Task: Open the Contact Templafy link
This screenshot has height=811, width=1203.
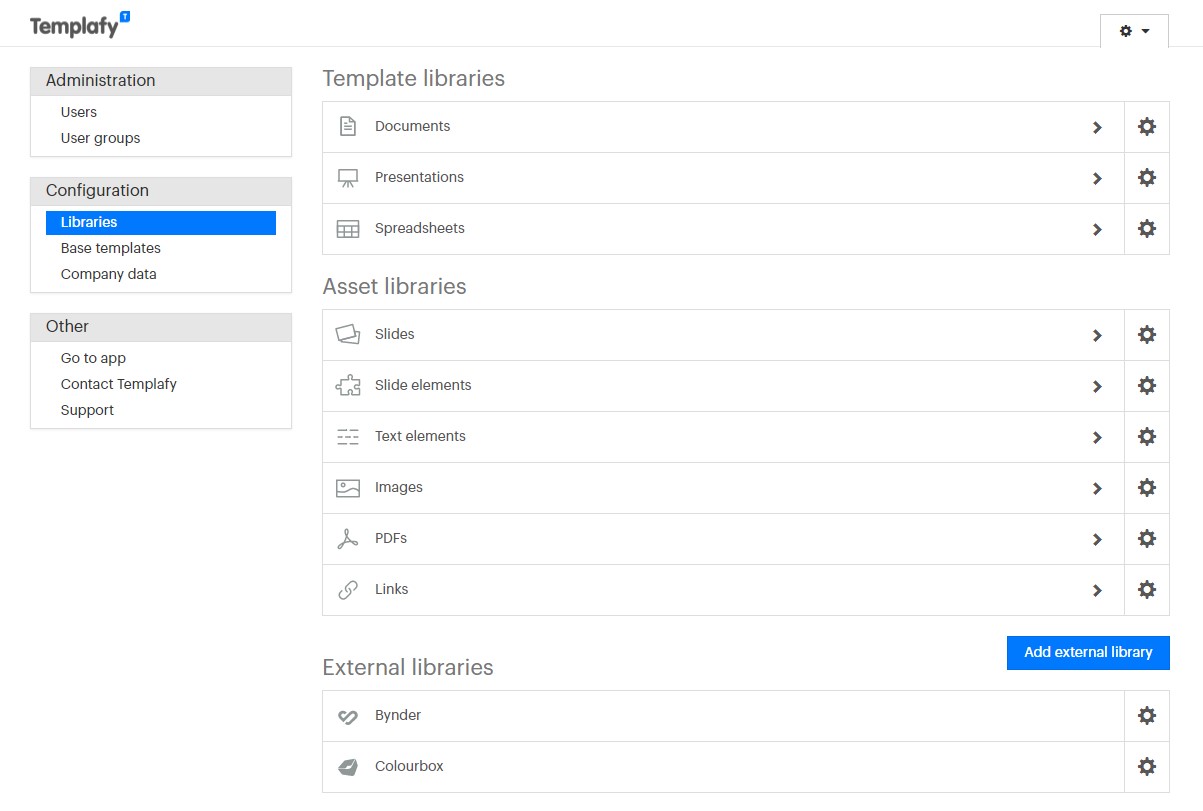Action: [x=119, y=384]
